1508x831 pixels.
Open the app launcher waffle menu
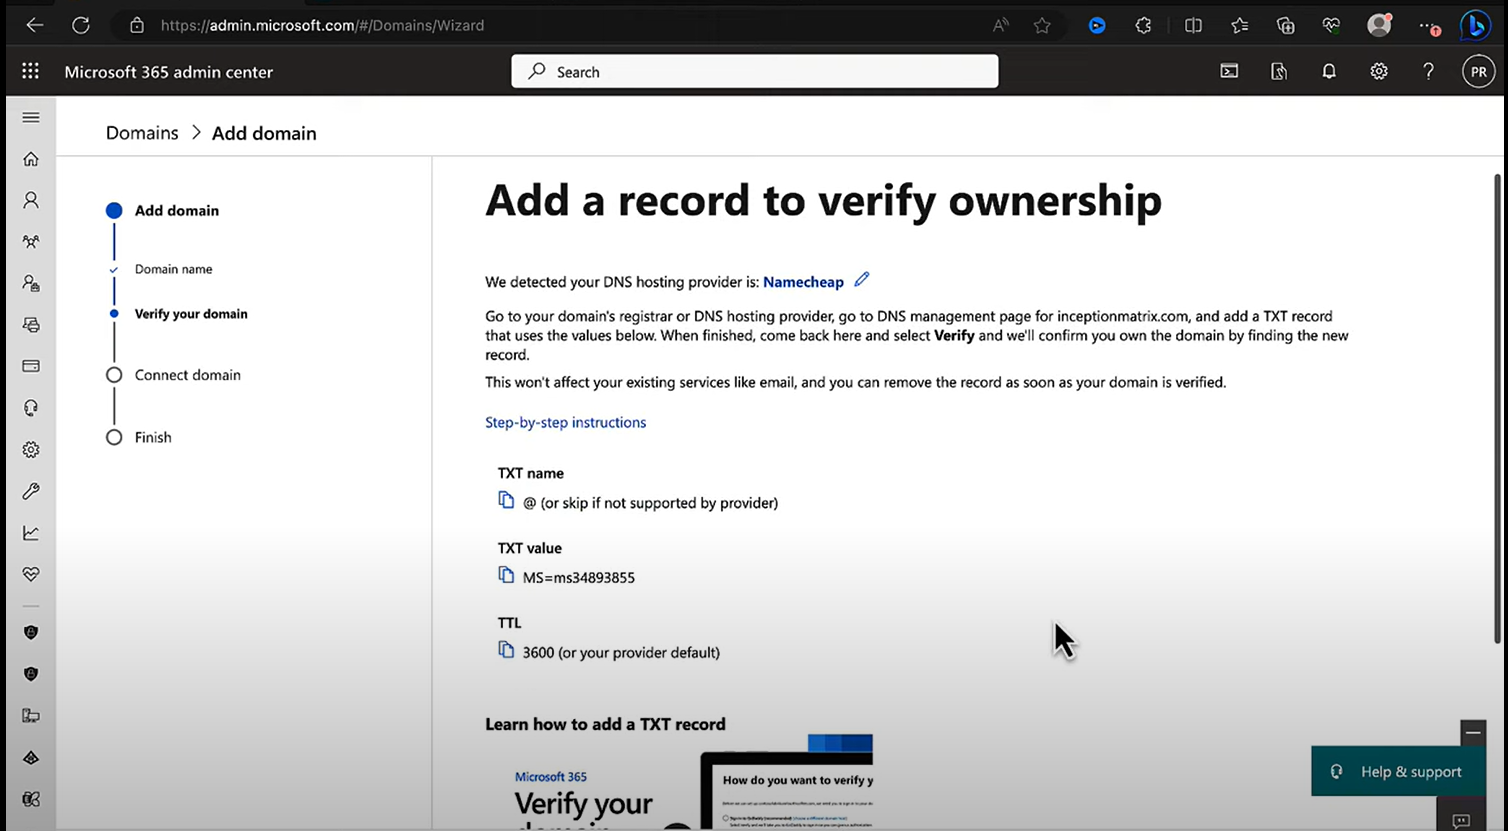(x=31, y=71)
